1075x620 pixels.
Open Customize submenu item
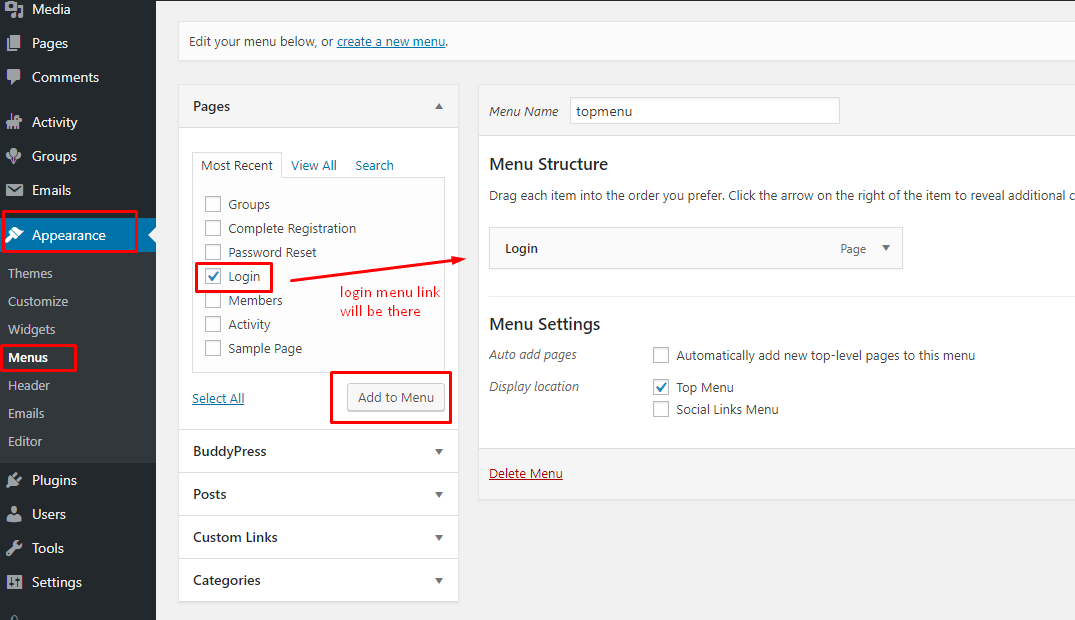click(x=38, y=302)
